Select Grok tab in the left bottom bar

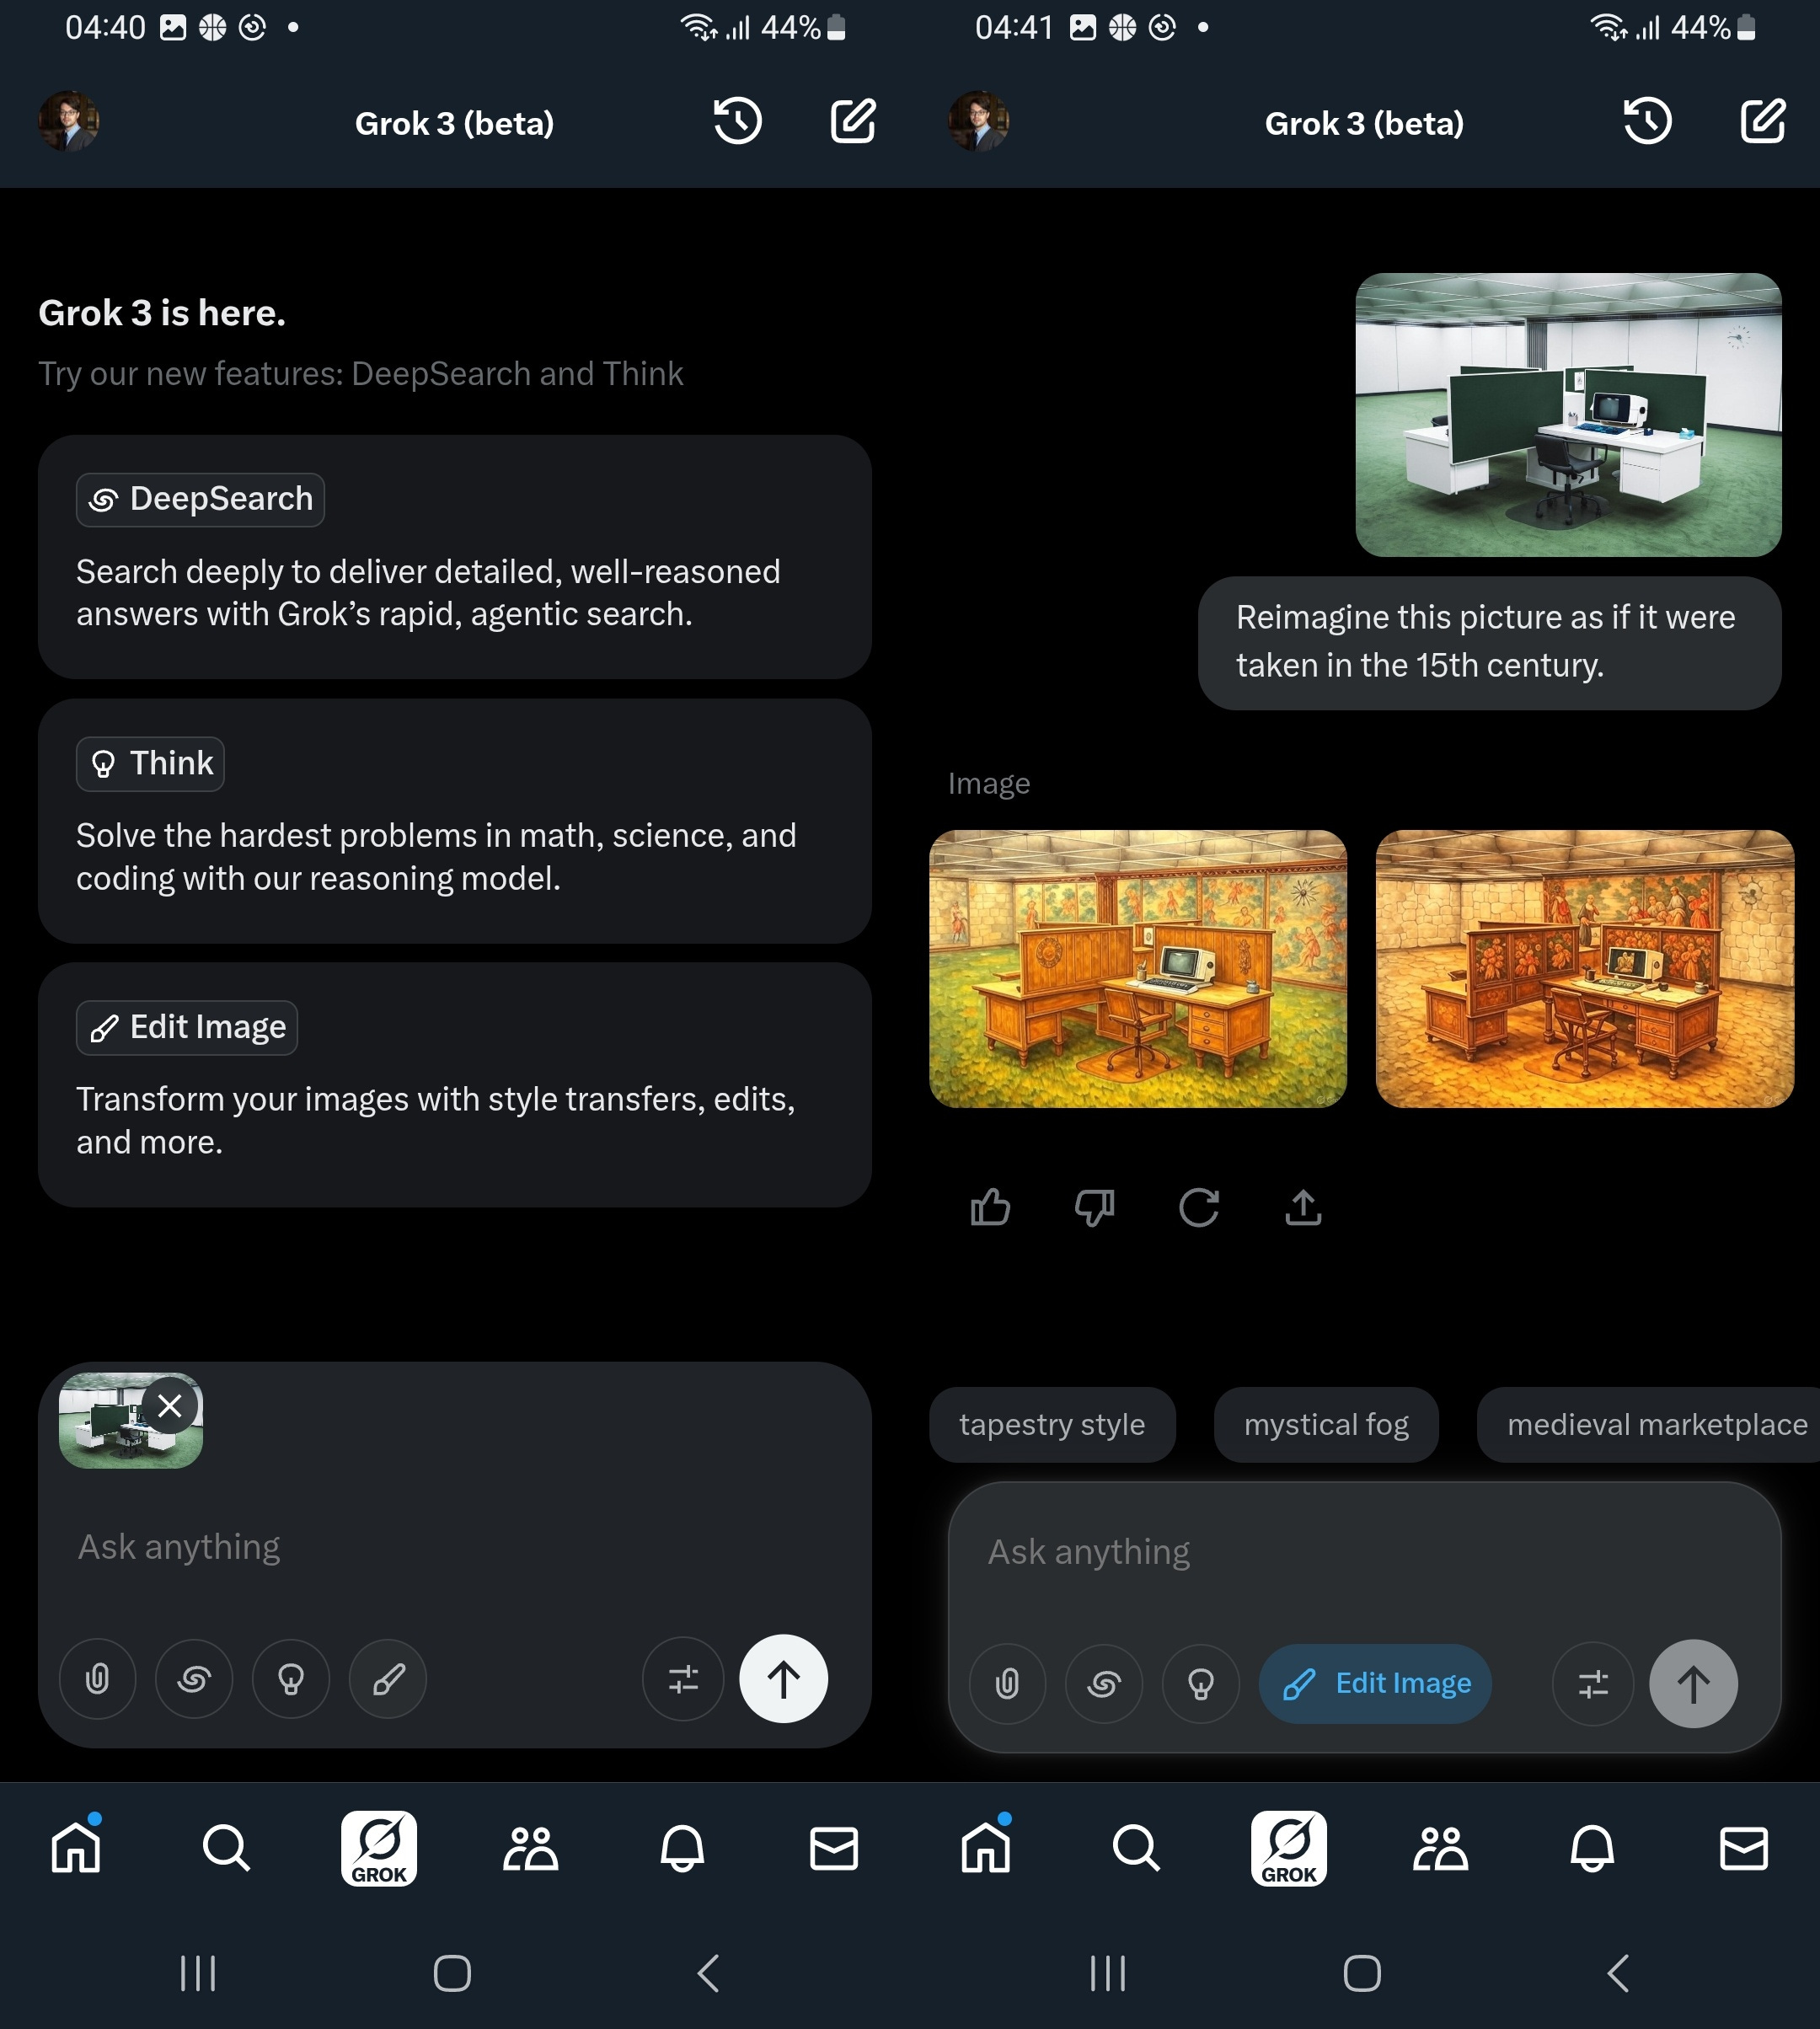pyautogui.click(x=379, y=1847)
